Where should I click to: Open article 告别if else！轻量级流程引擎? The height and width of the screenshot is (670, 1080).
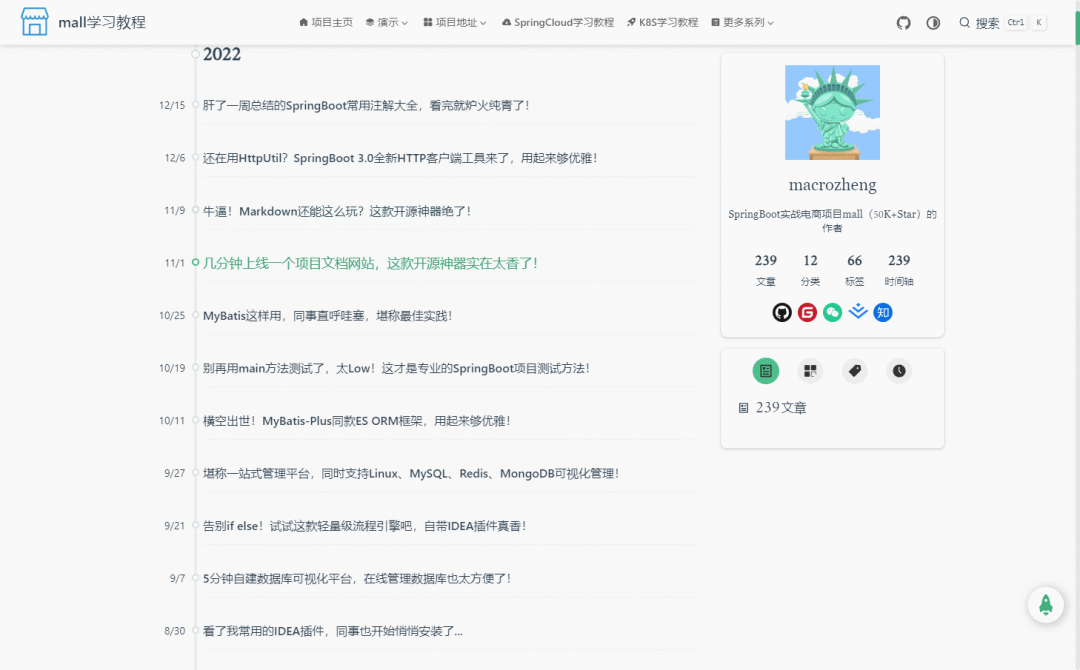(x=365, y=526)
